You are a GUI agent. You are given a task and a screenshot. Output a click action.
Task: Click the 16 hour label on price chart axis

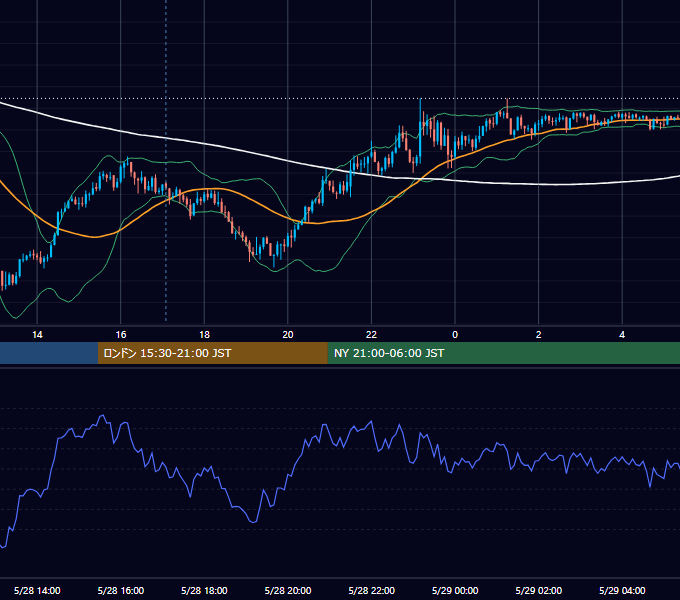[x=121, y=335]
